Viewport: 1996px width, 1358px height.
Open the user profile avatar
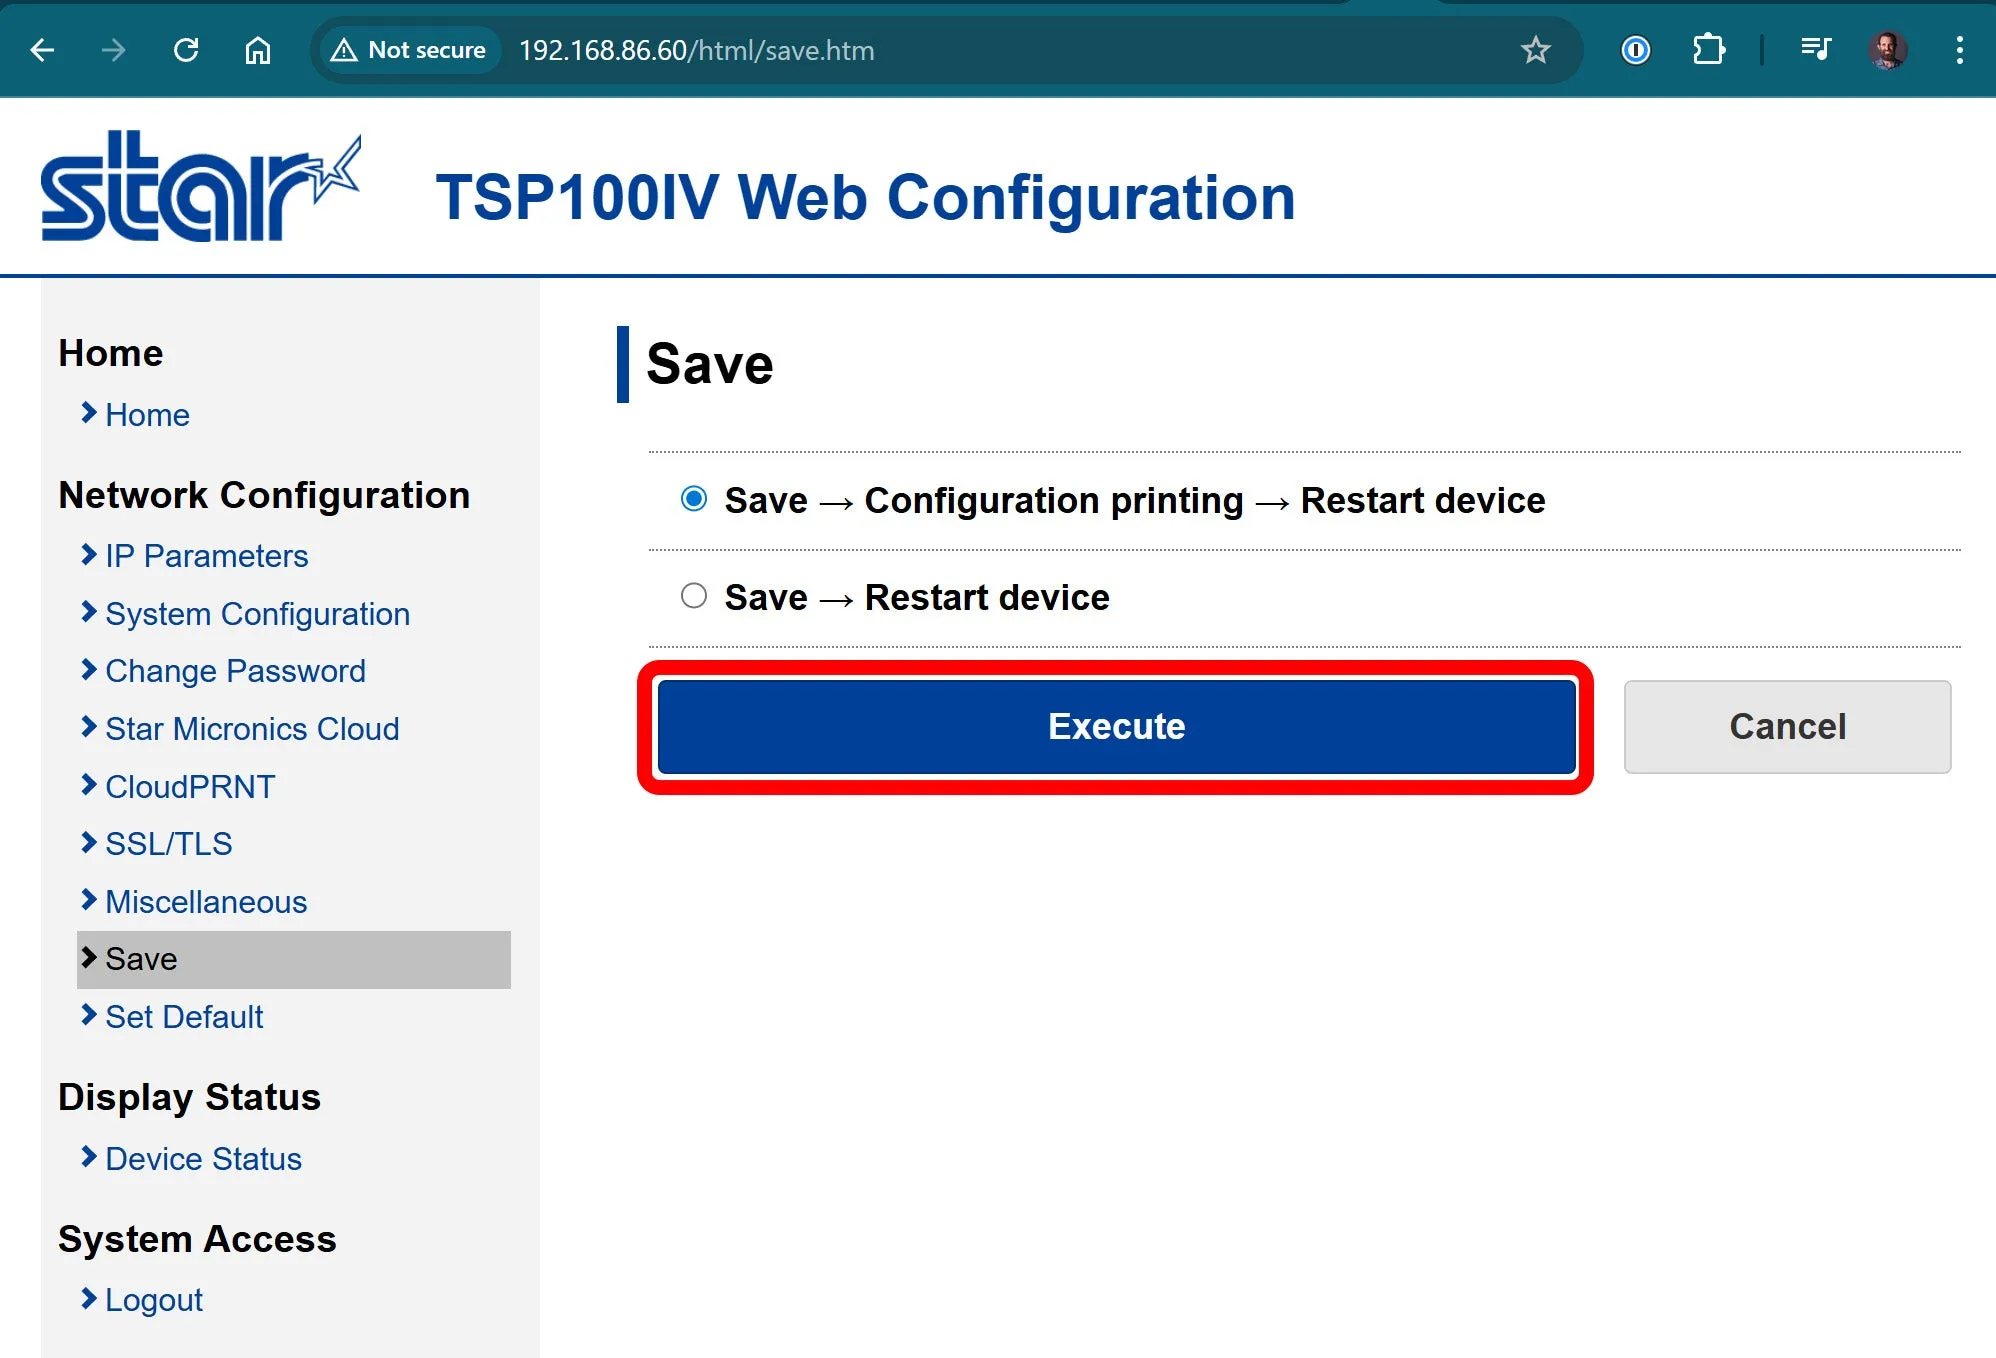(1888, 50)
